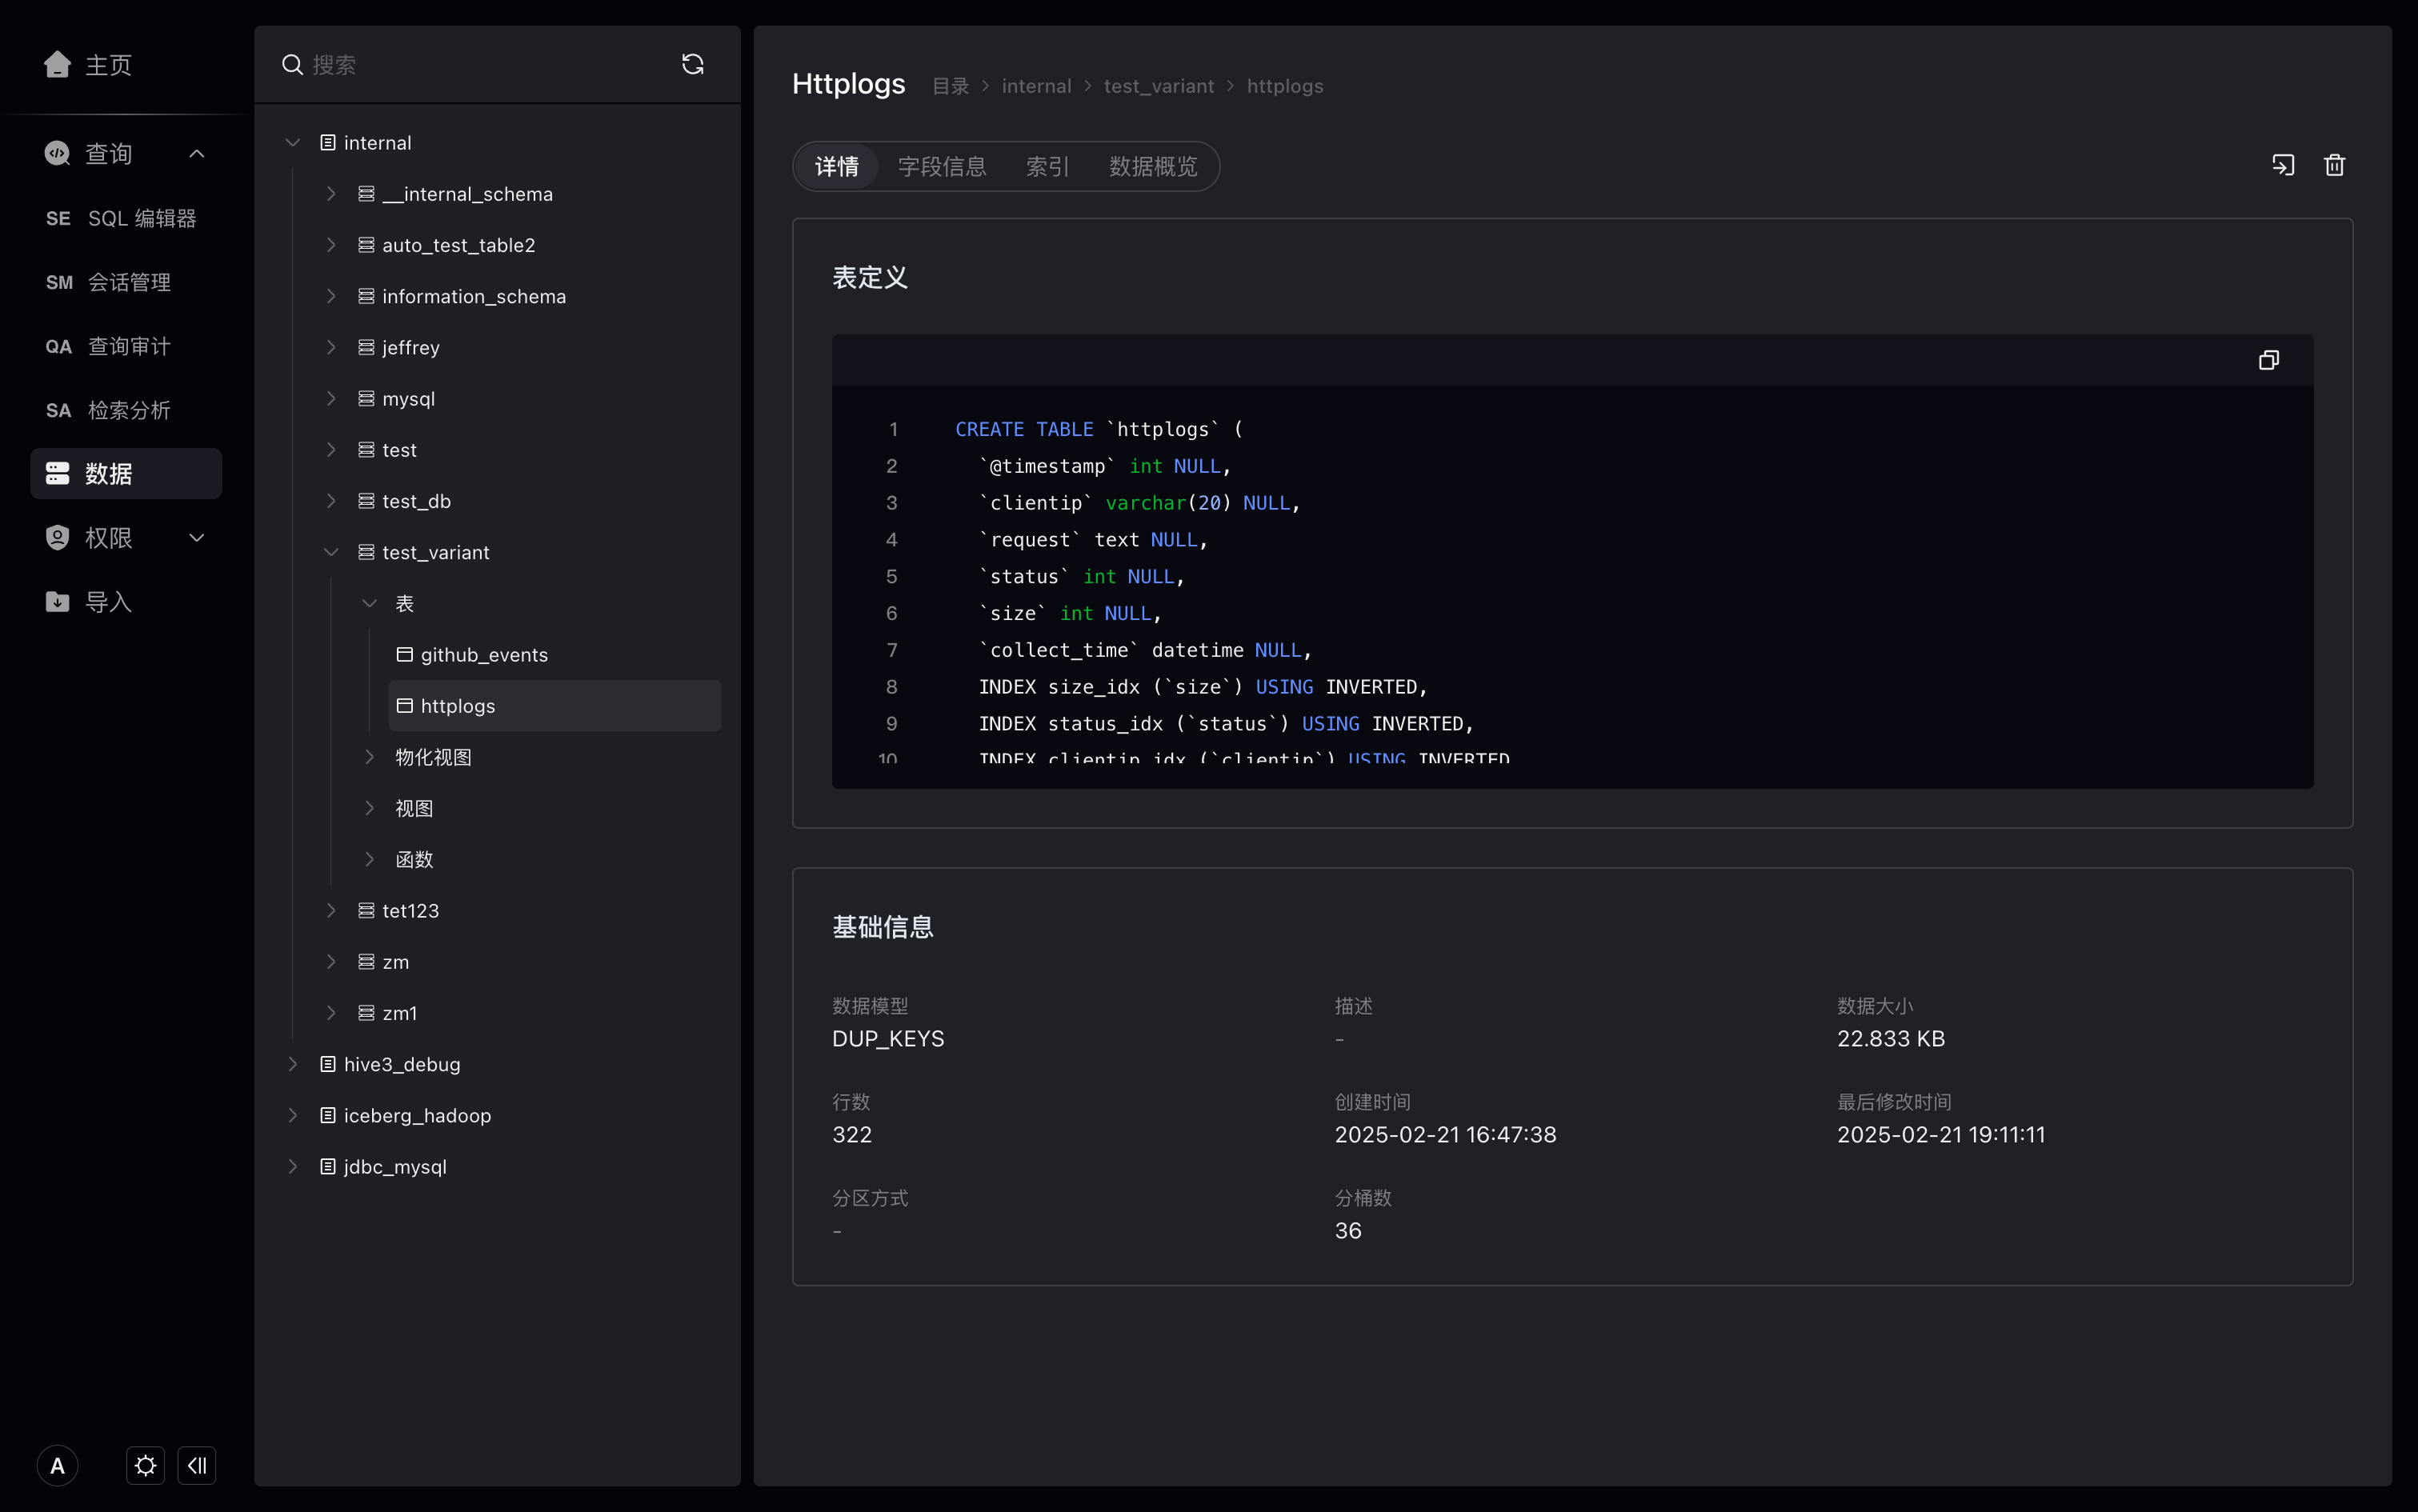
Task: Expand the tet123 database
Action: pos(331,910)
